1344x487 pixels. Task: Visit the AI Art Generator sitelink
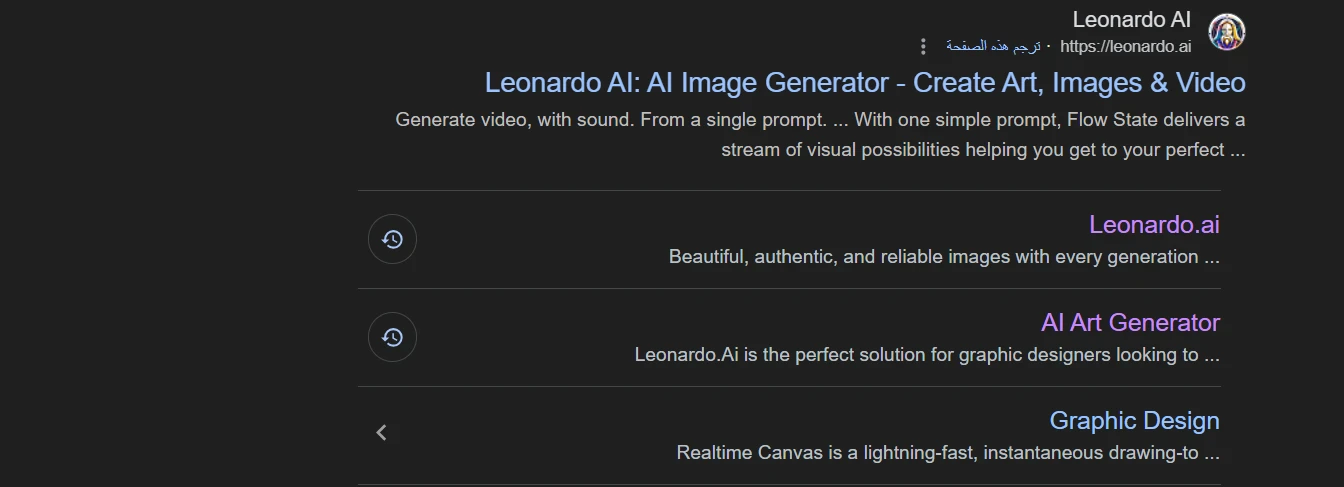click(1130, 322)
